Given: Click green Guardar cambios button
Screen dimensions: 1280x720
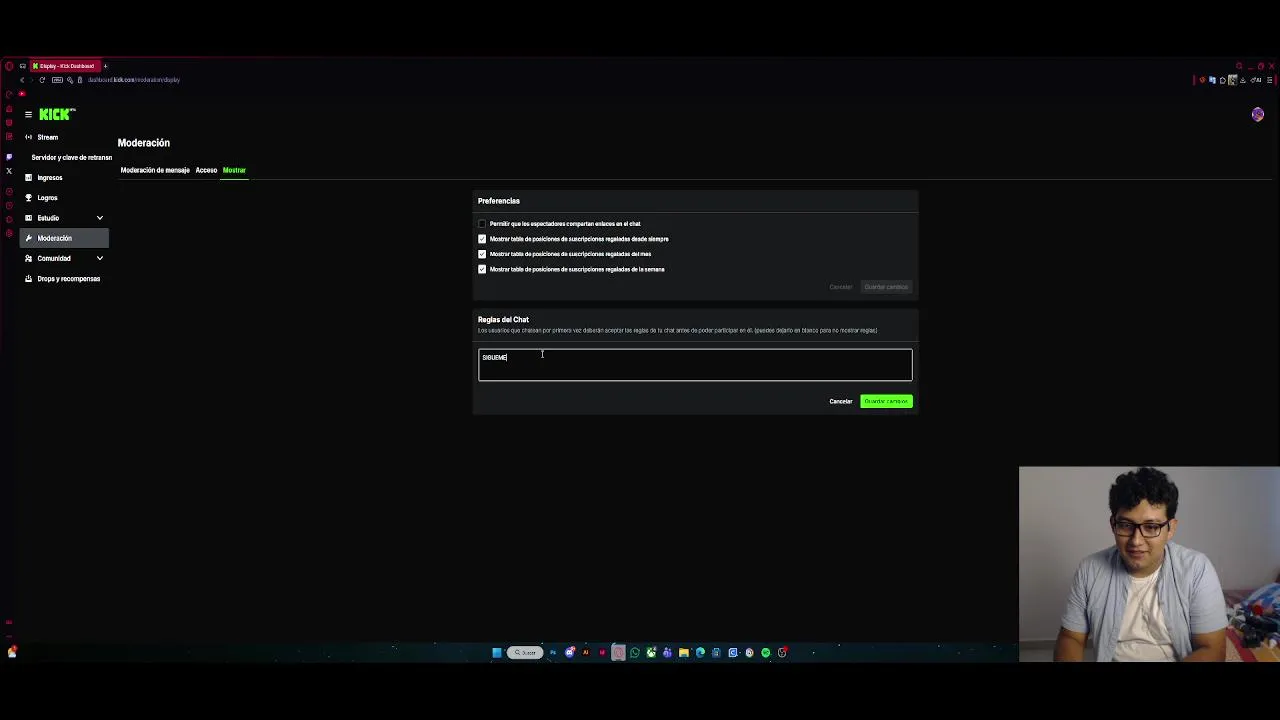Looking at the screenshot, I should tap(886, 401).
